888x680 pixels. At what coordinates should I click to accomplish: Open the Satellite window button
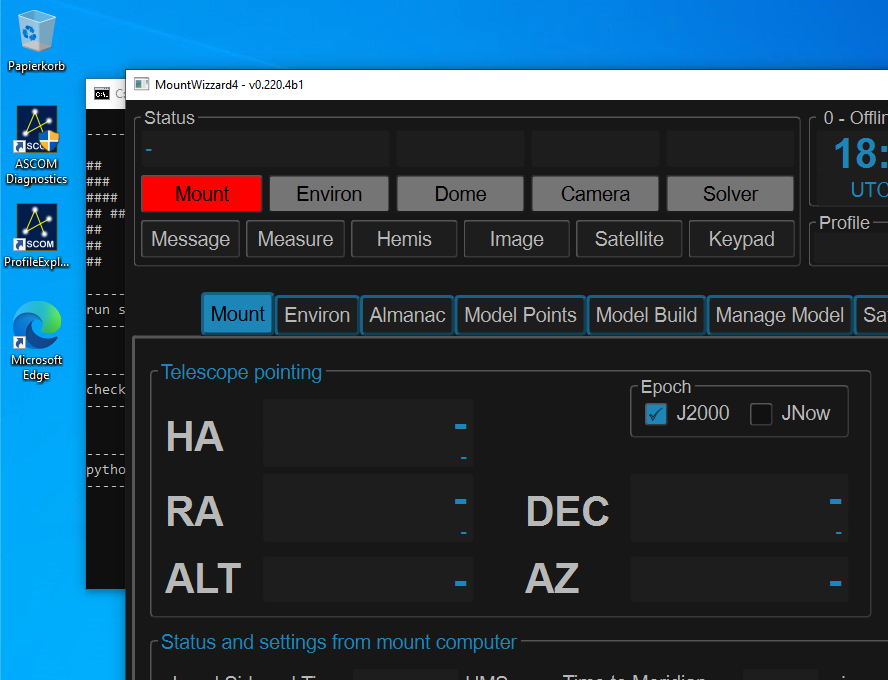pyautogui.click(x=629, y=239)
